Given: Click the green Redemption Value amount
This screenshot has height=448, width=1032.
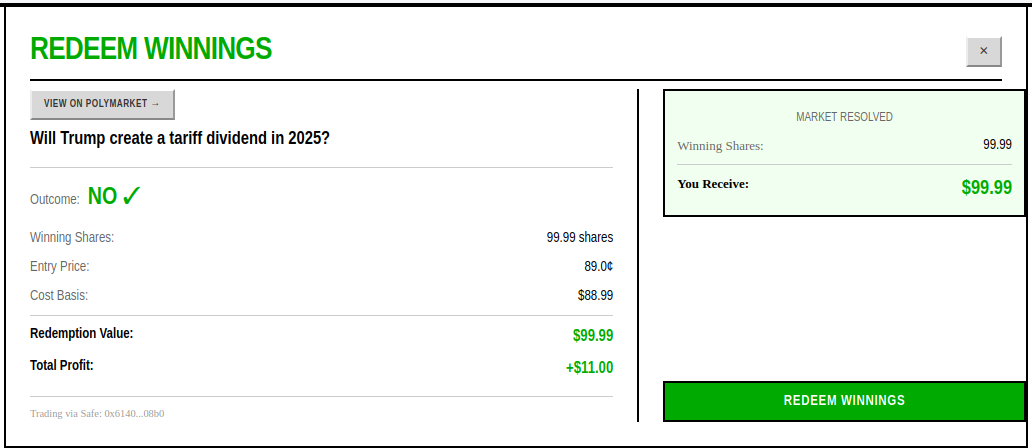Looking at the screenshot, I should pyautogui.click(x=593, y=336).
